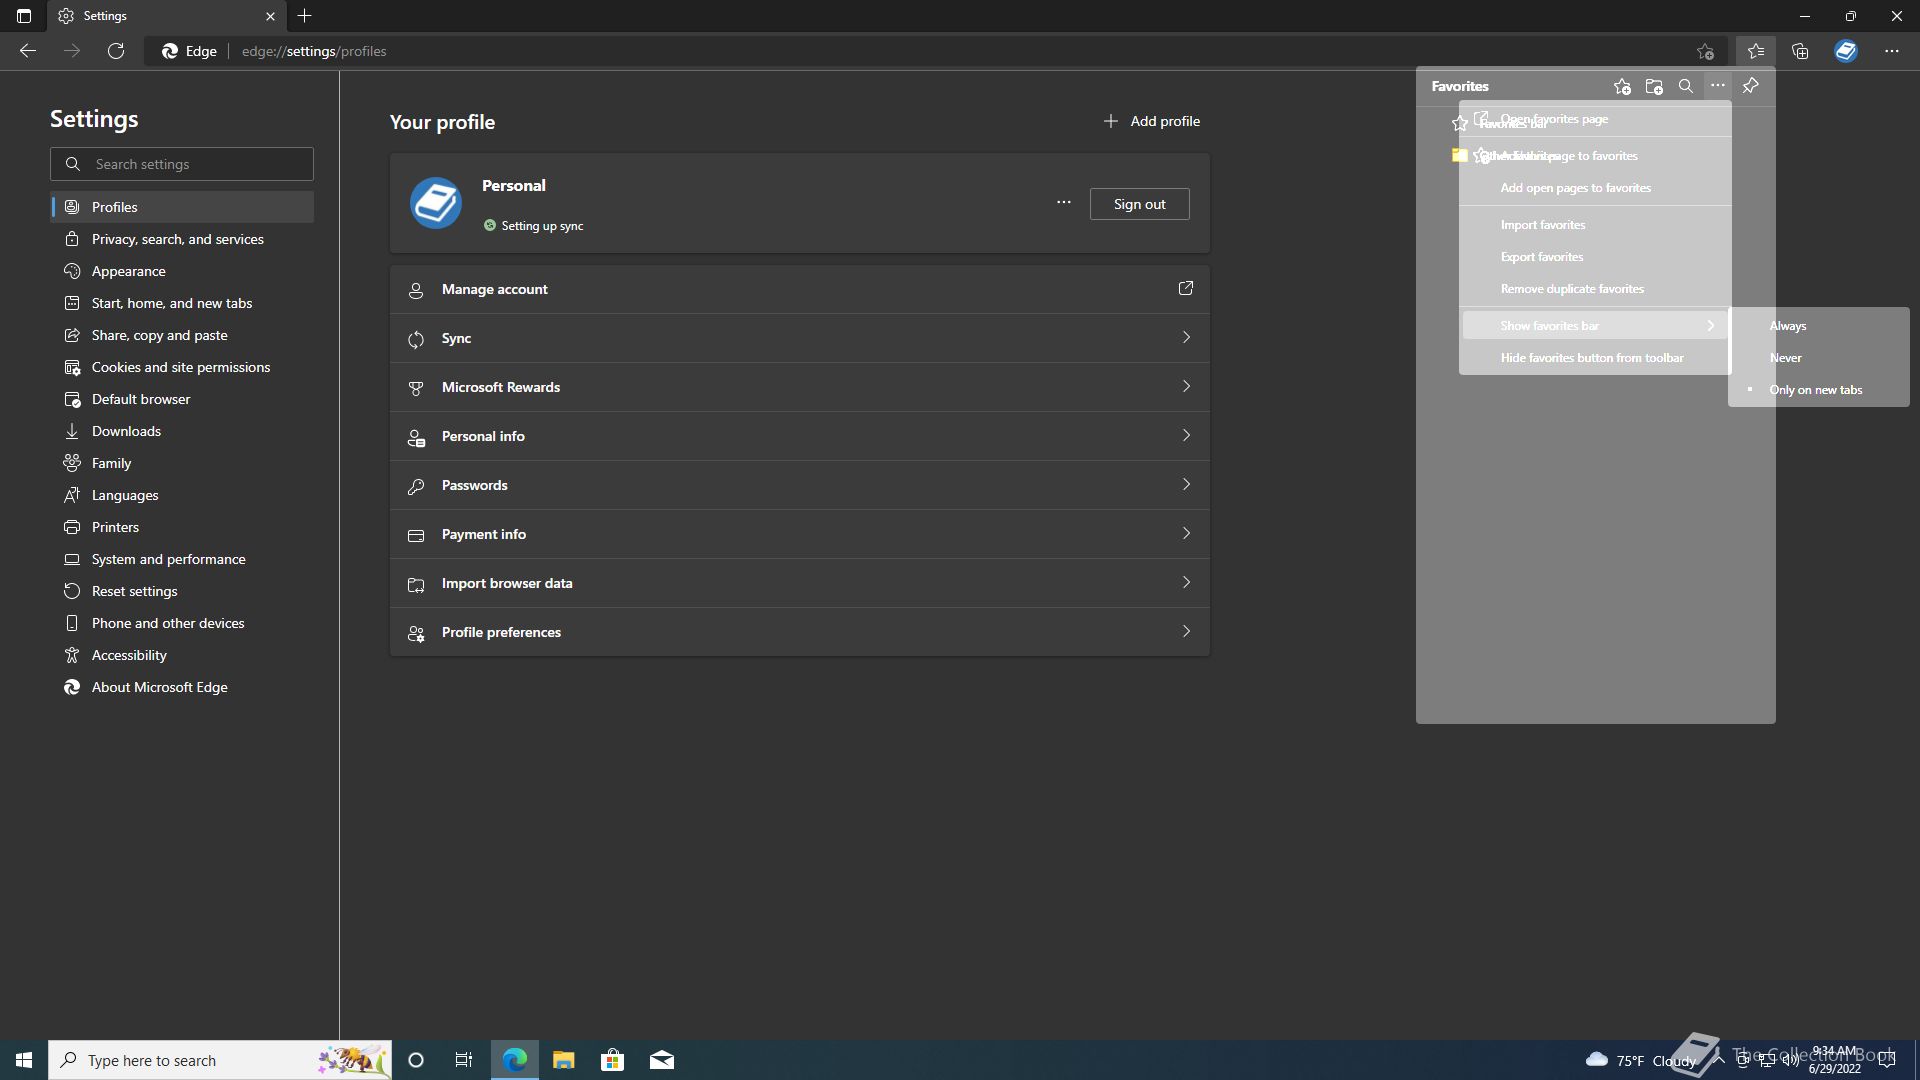Choose Remove duplicate favorites

point(1595,289)
